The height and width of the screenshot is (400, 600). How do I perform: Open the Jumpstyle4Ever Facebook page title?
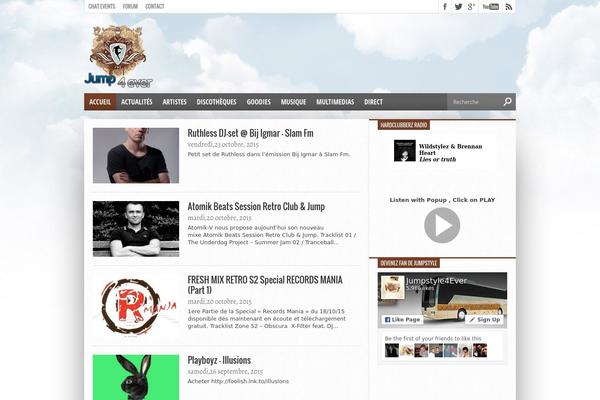436,281
